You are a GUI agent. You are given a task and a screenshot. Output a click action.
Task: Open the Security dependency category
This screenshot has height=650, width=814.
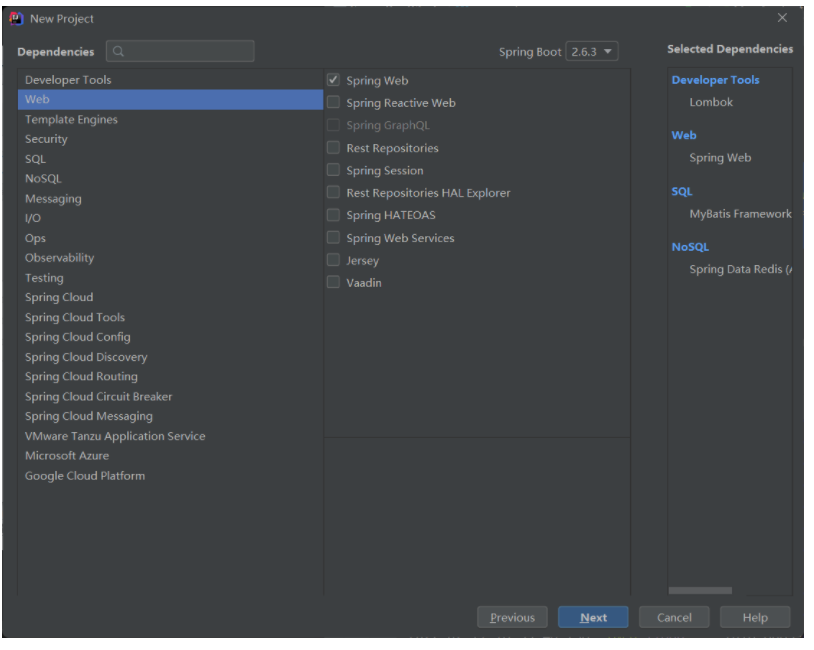coord(46,139)
